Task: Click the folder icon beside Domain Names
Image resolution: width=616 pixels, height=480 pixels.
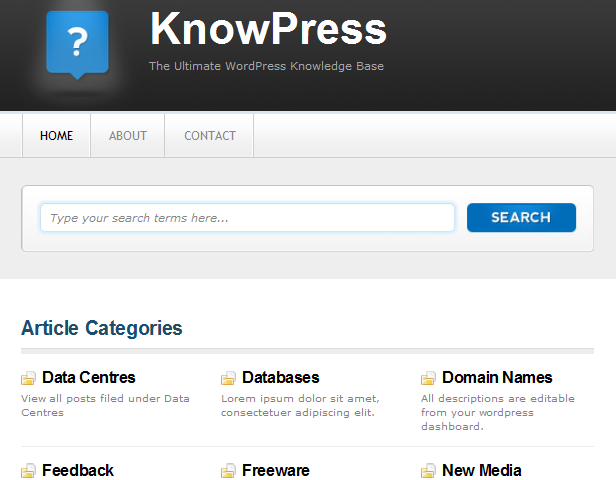Action: (x=428, y=378)
